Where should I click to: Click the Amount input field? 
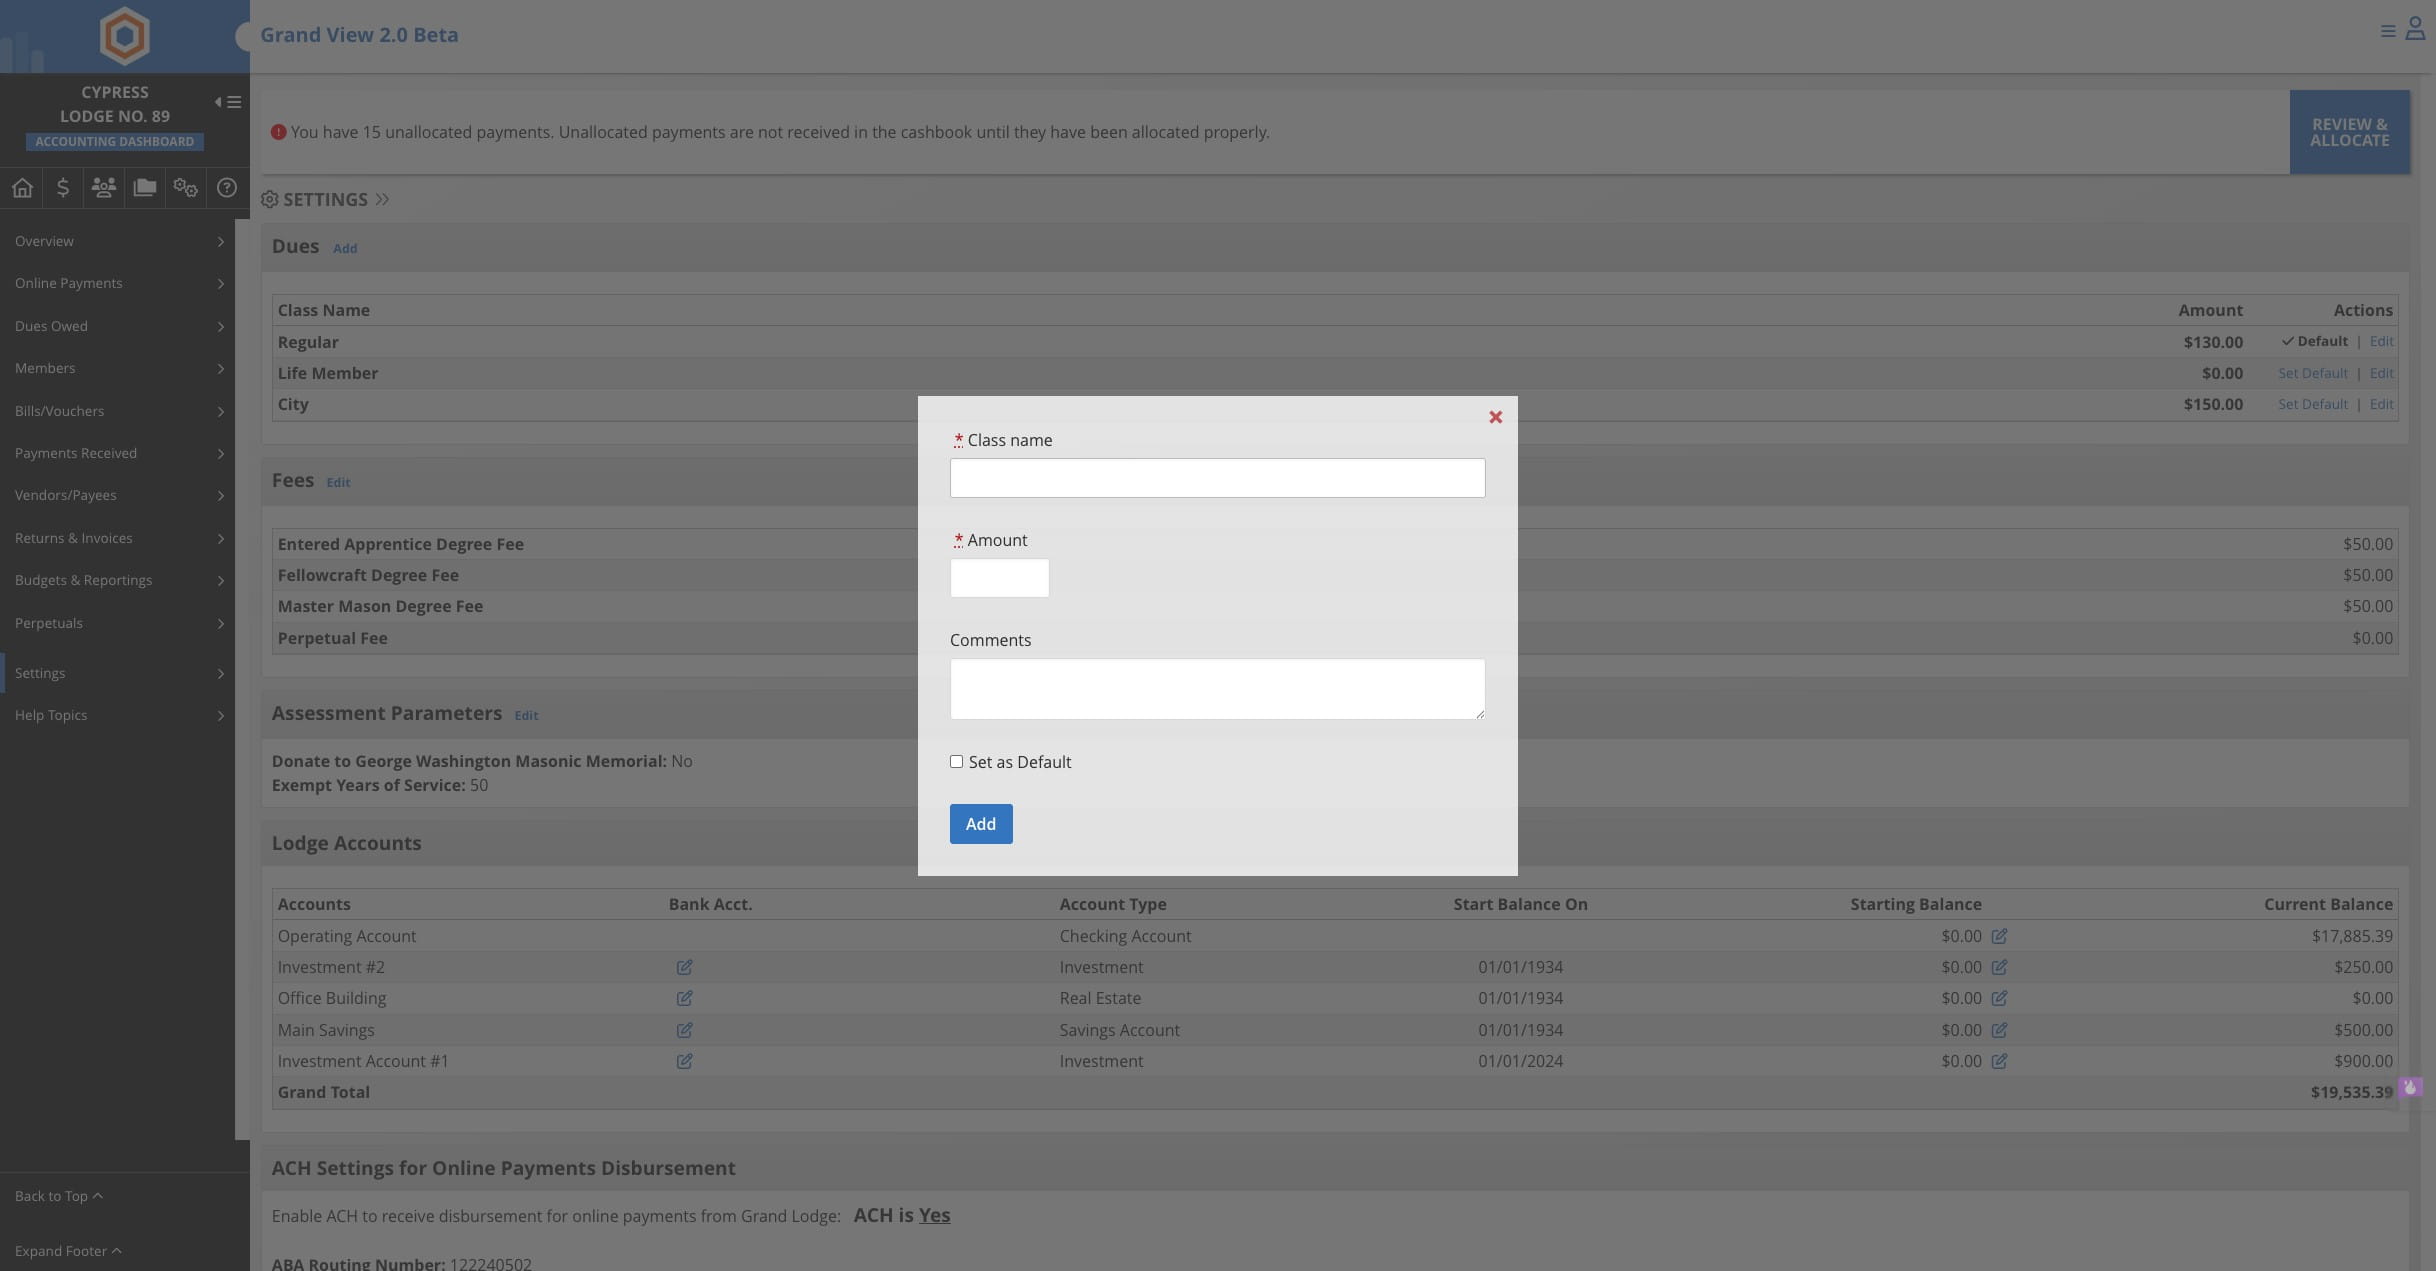[999, 578]
